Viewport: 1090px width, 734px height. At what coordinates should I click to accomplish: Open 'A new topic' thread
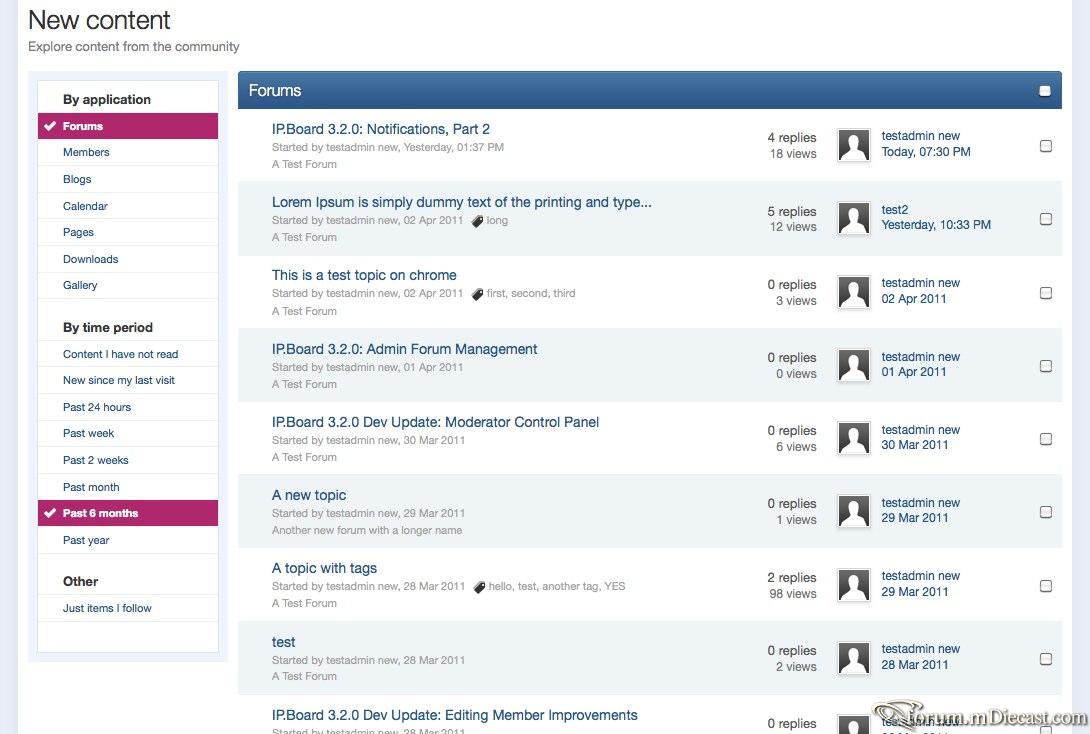pyautogui.click(x=309, y=495)
